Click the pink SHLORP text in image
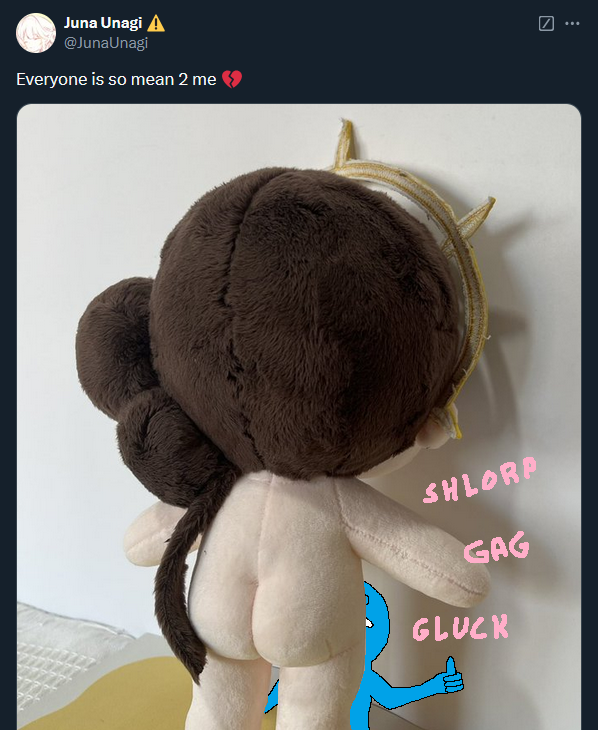Screen dimensions: 598x730 coord(480,480)
